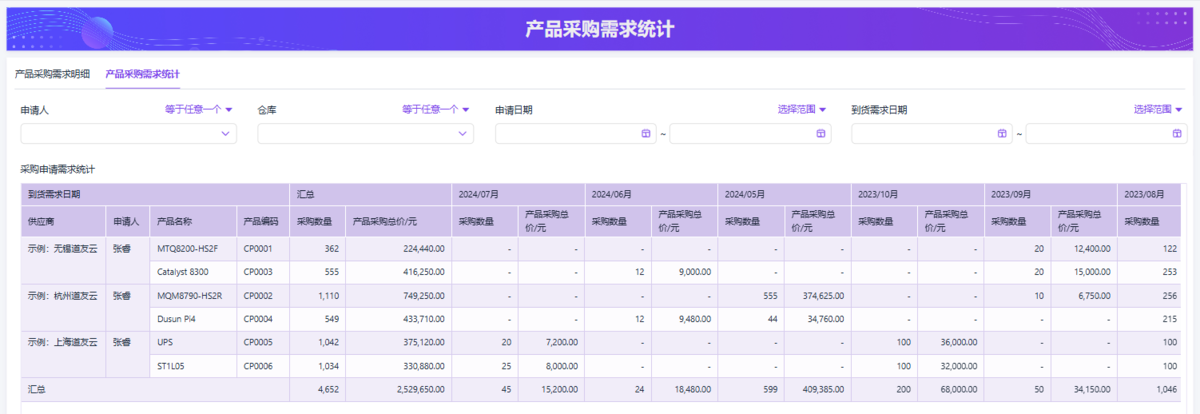The image size is (1200, 414).
Task: Click product name cell Catalyst 8300
Action: click(x=183, y=272)
